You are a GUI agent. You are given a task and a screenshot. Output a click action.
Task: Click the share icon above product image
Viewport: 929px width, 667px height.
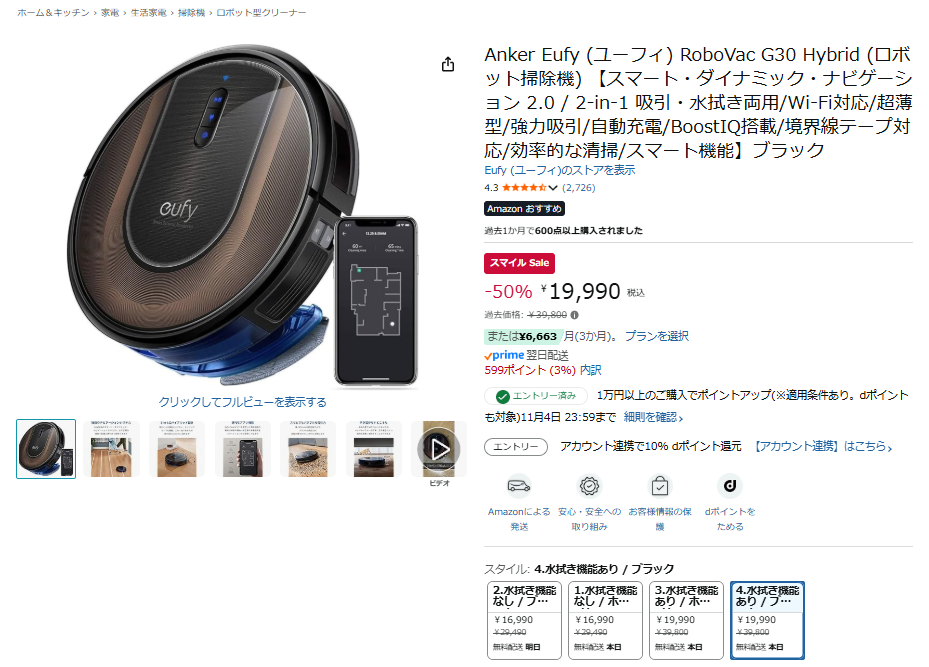point(448,64)
